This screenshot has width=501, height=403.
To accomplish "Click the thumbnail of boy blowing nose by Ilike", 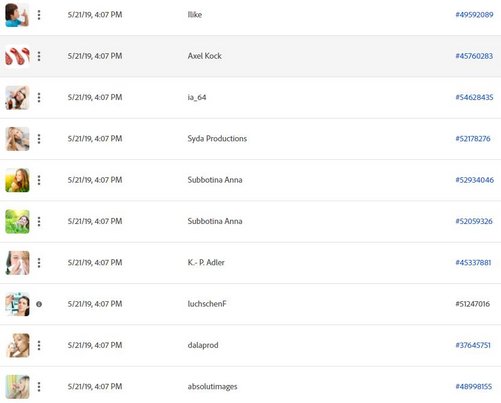I will [17, 15].
